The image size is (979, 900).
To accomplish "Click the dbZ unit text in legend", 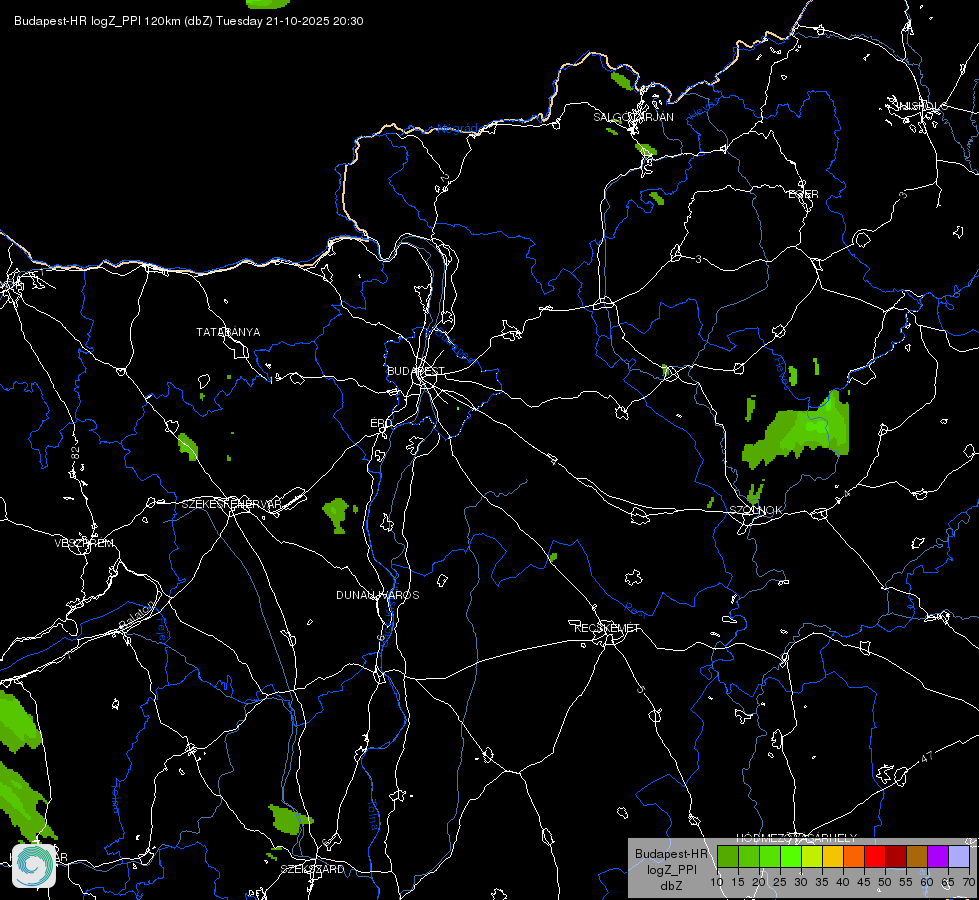I will tap(671, 886).
